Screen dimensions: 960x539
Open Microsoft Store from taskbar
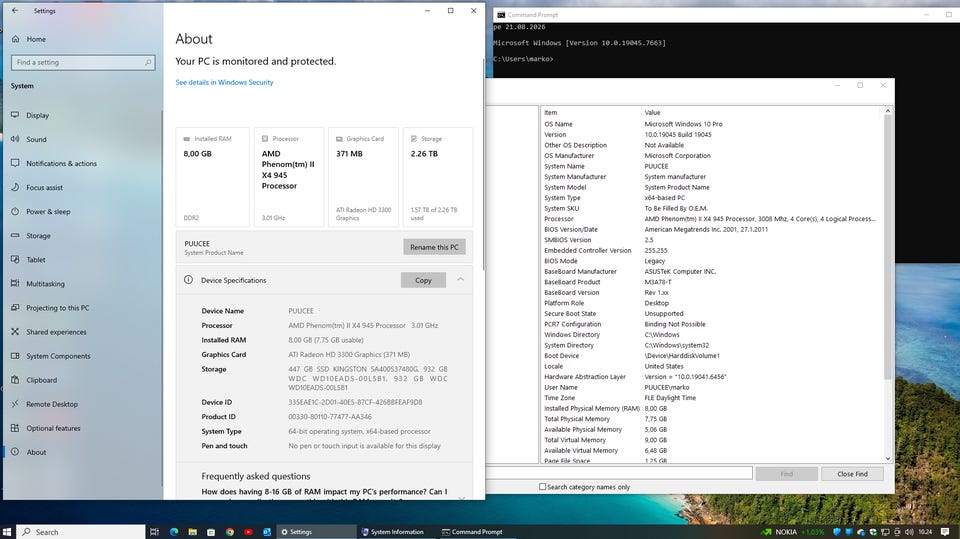(x=211, y=532)
